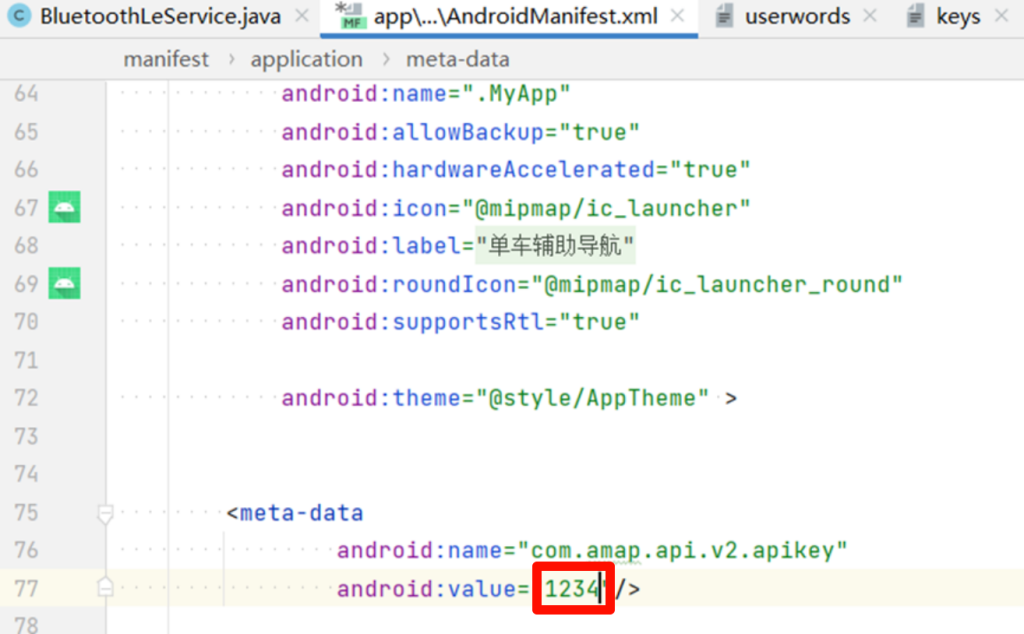
Task: Close the BluetoothLeService.java tab
Action: 302,17
